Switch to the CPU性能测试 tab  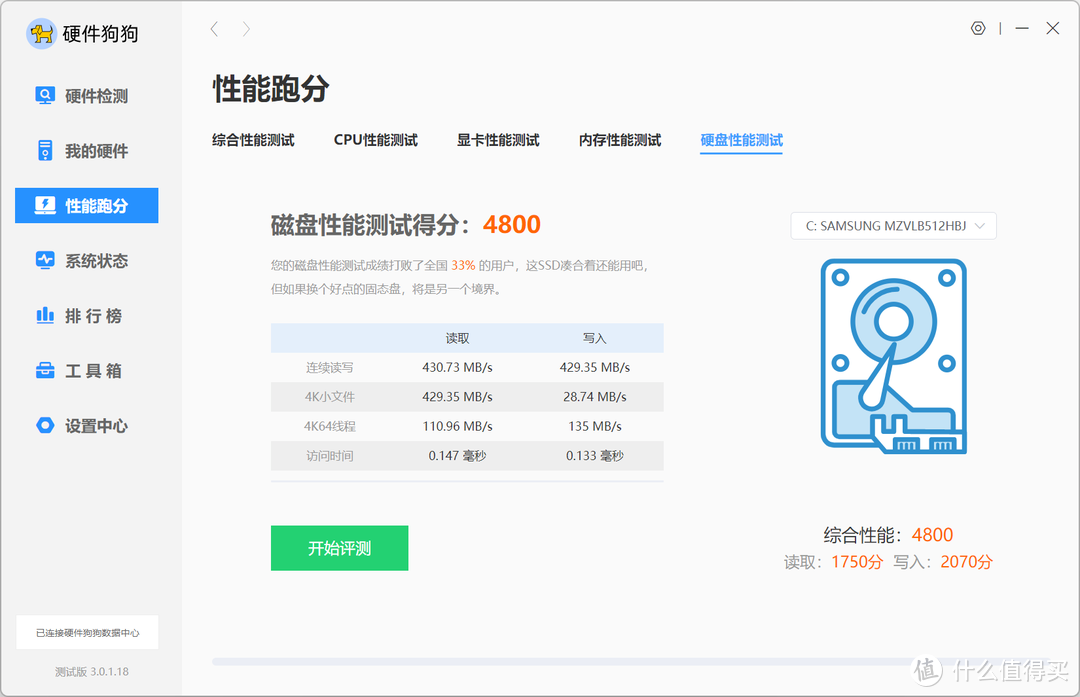point(375,140)
